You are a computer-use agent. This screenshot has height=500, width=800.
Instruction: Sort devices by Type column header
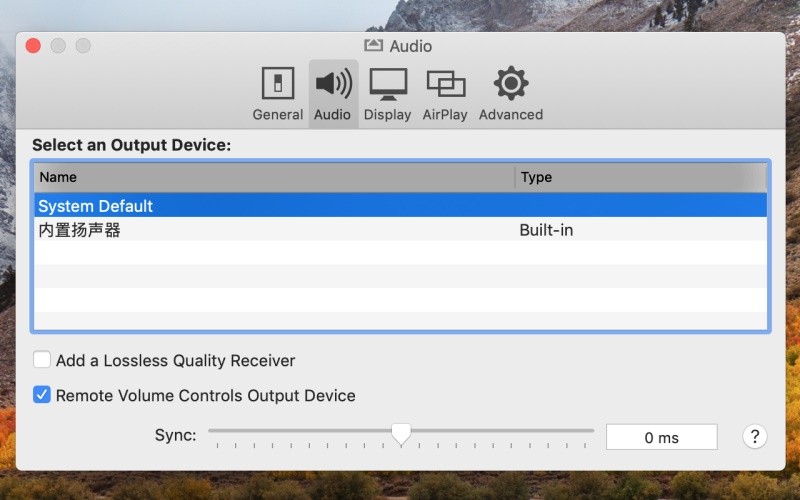tap(641, 177)
